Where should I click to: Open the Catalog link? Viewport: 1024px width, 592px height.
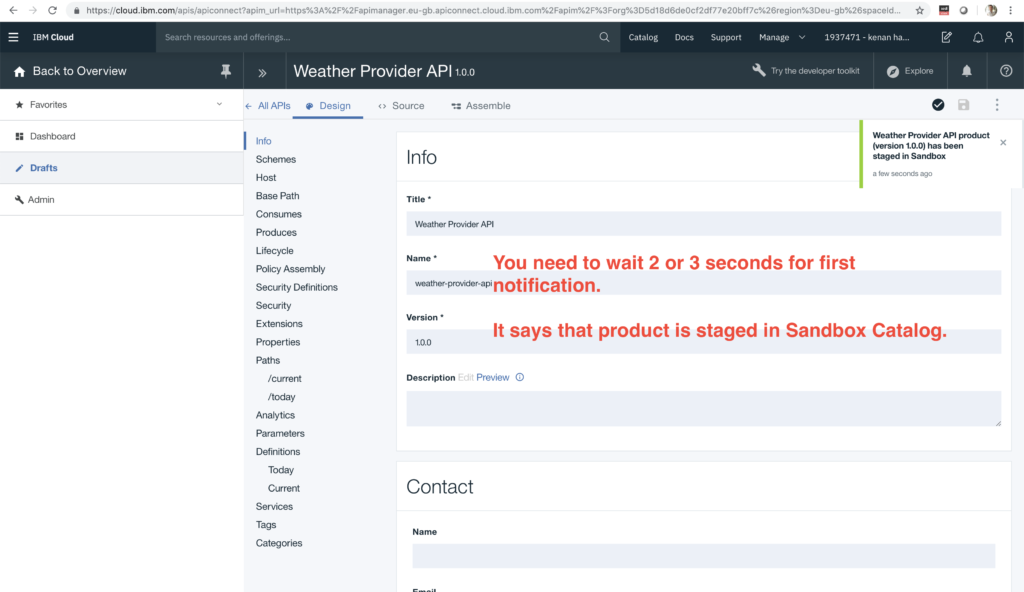[643, 37]
